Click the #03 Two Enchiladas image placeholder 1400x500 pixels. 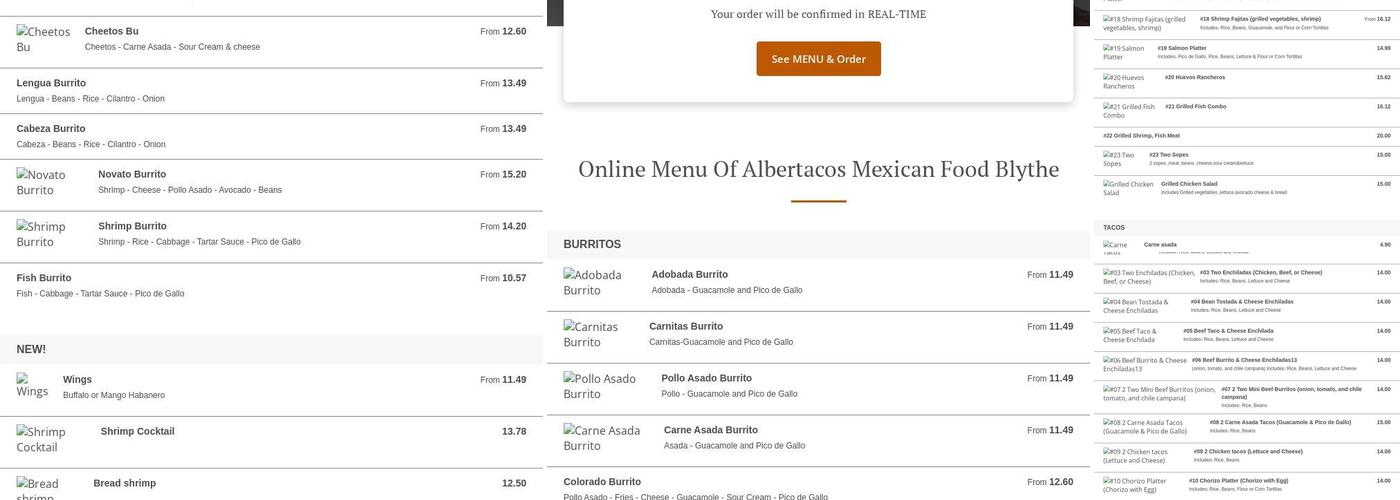[x=1148, y=277]
